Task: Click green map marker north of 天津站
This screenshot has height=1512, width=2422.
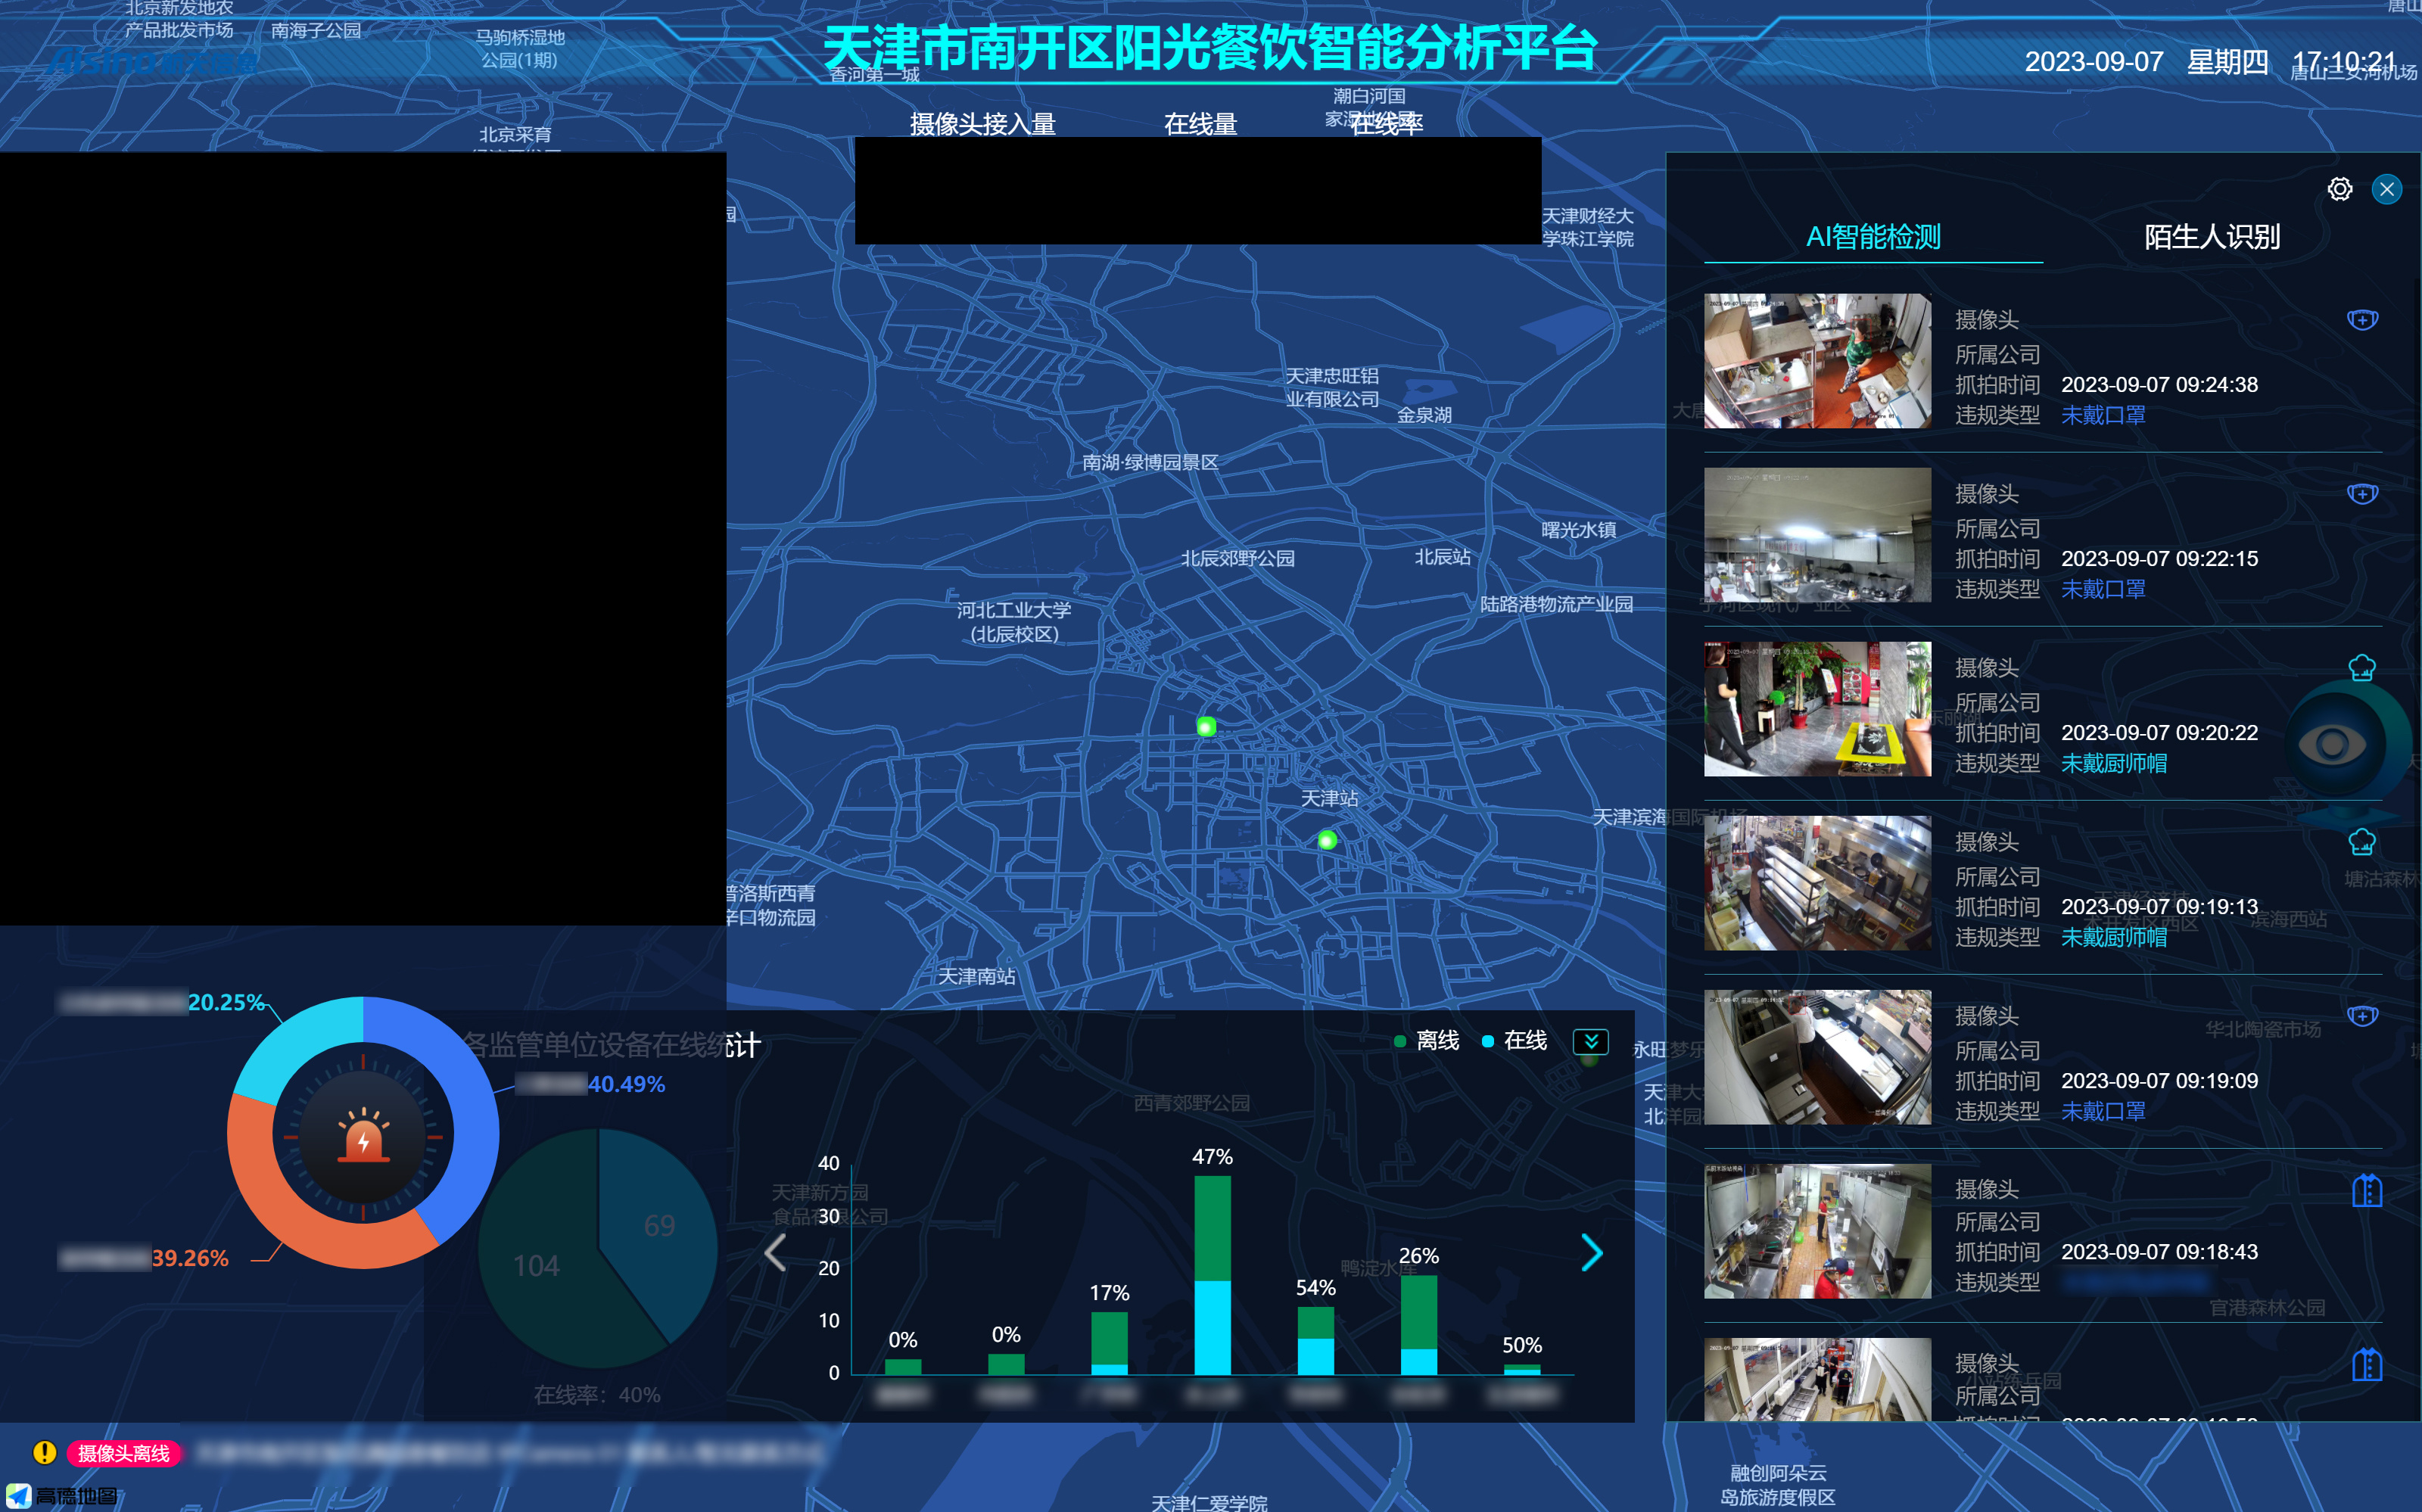Action: (1206, 727)
